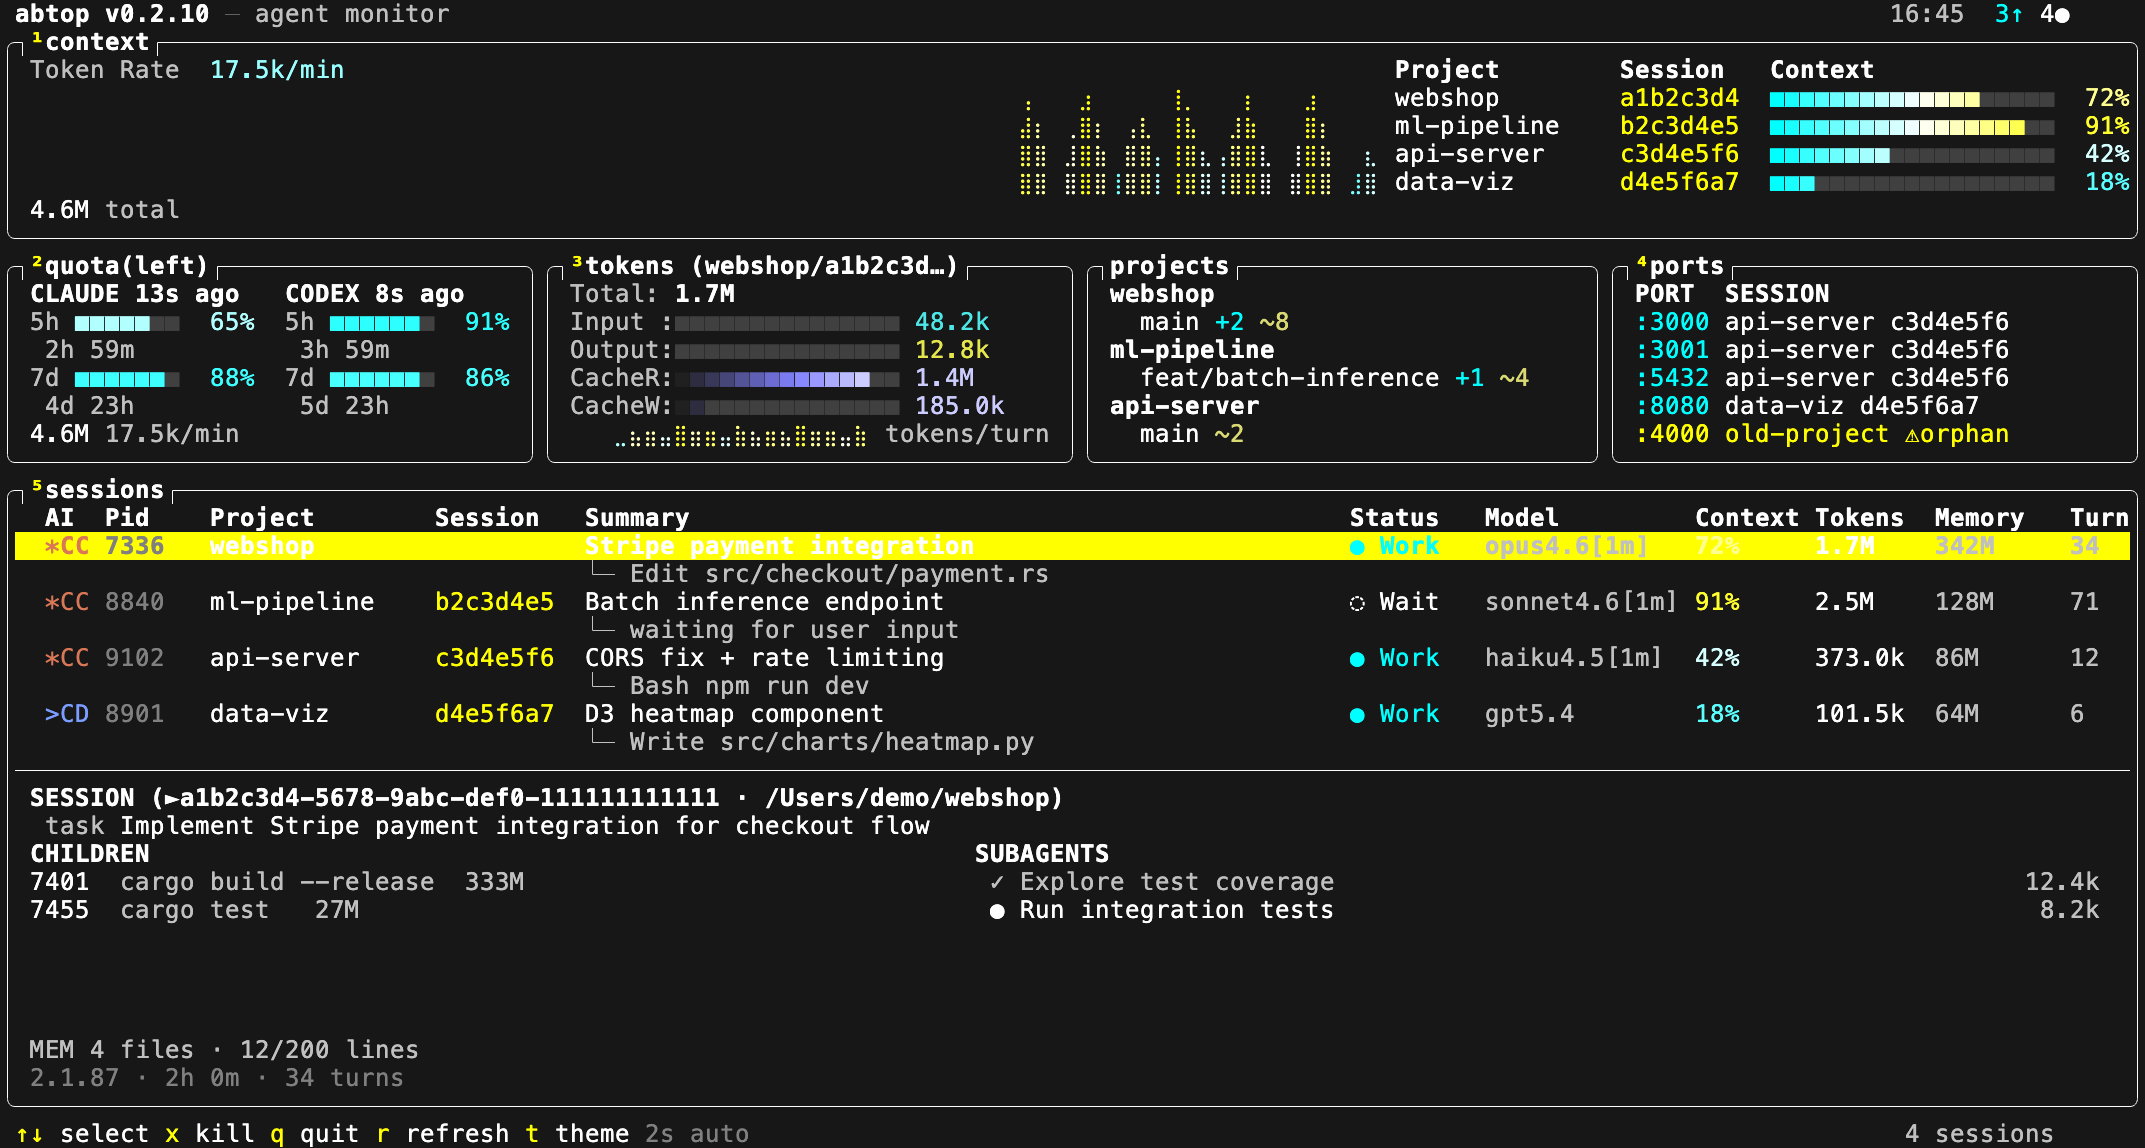This screenshot has height=1148, width=2145.
Task: Select the quota(left) panel header
Action: point(120,266)
